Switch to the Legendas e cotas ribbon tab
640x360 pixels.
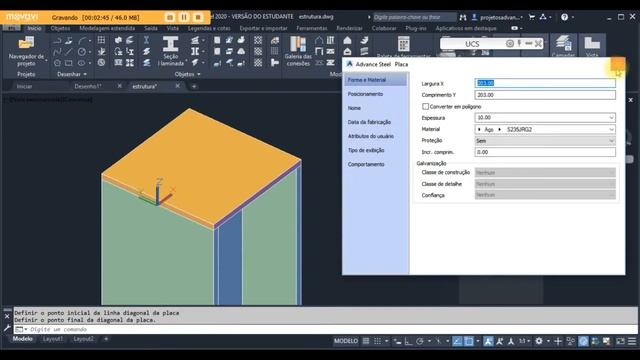(209, 28)
